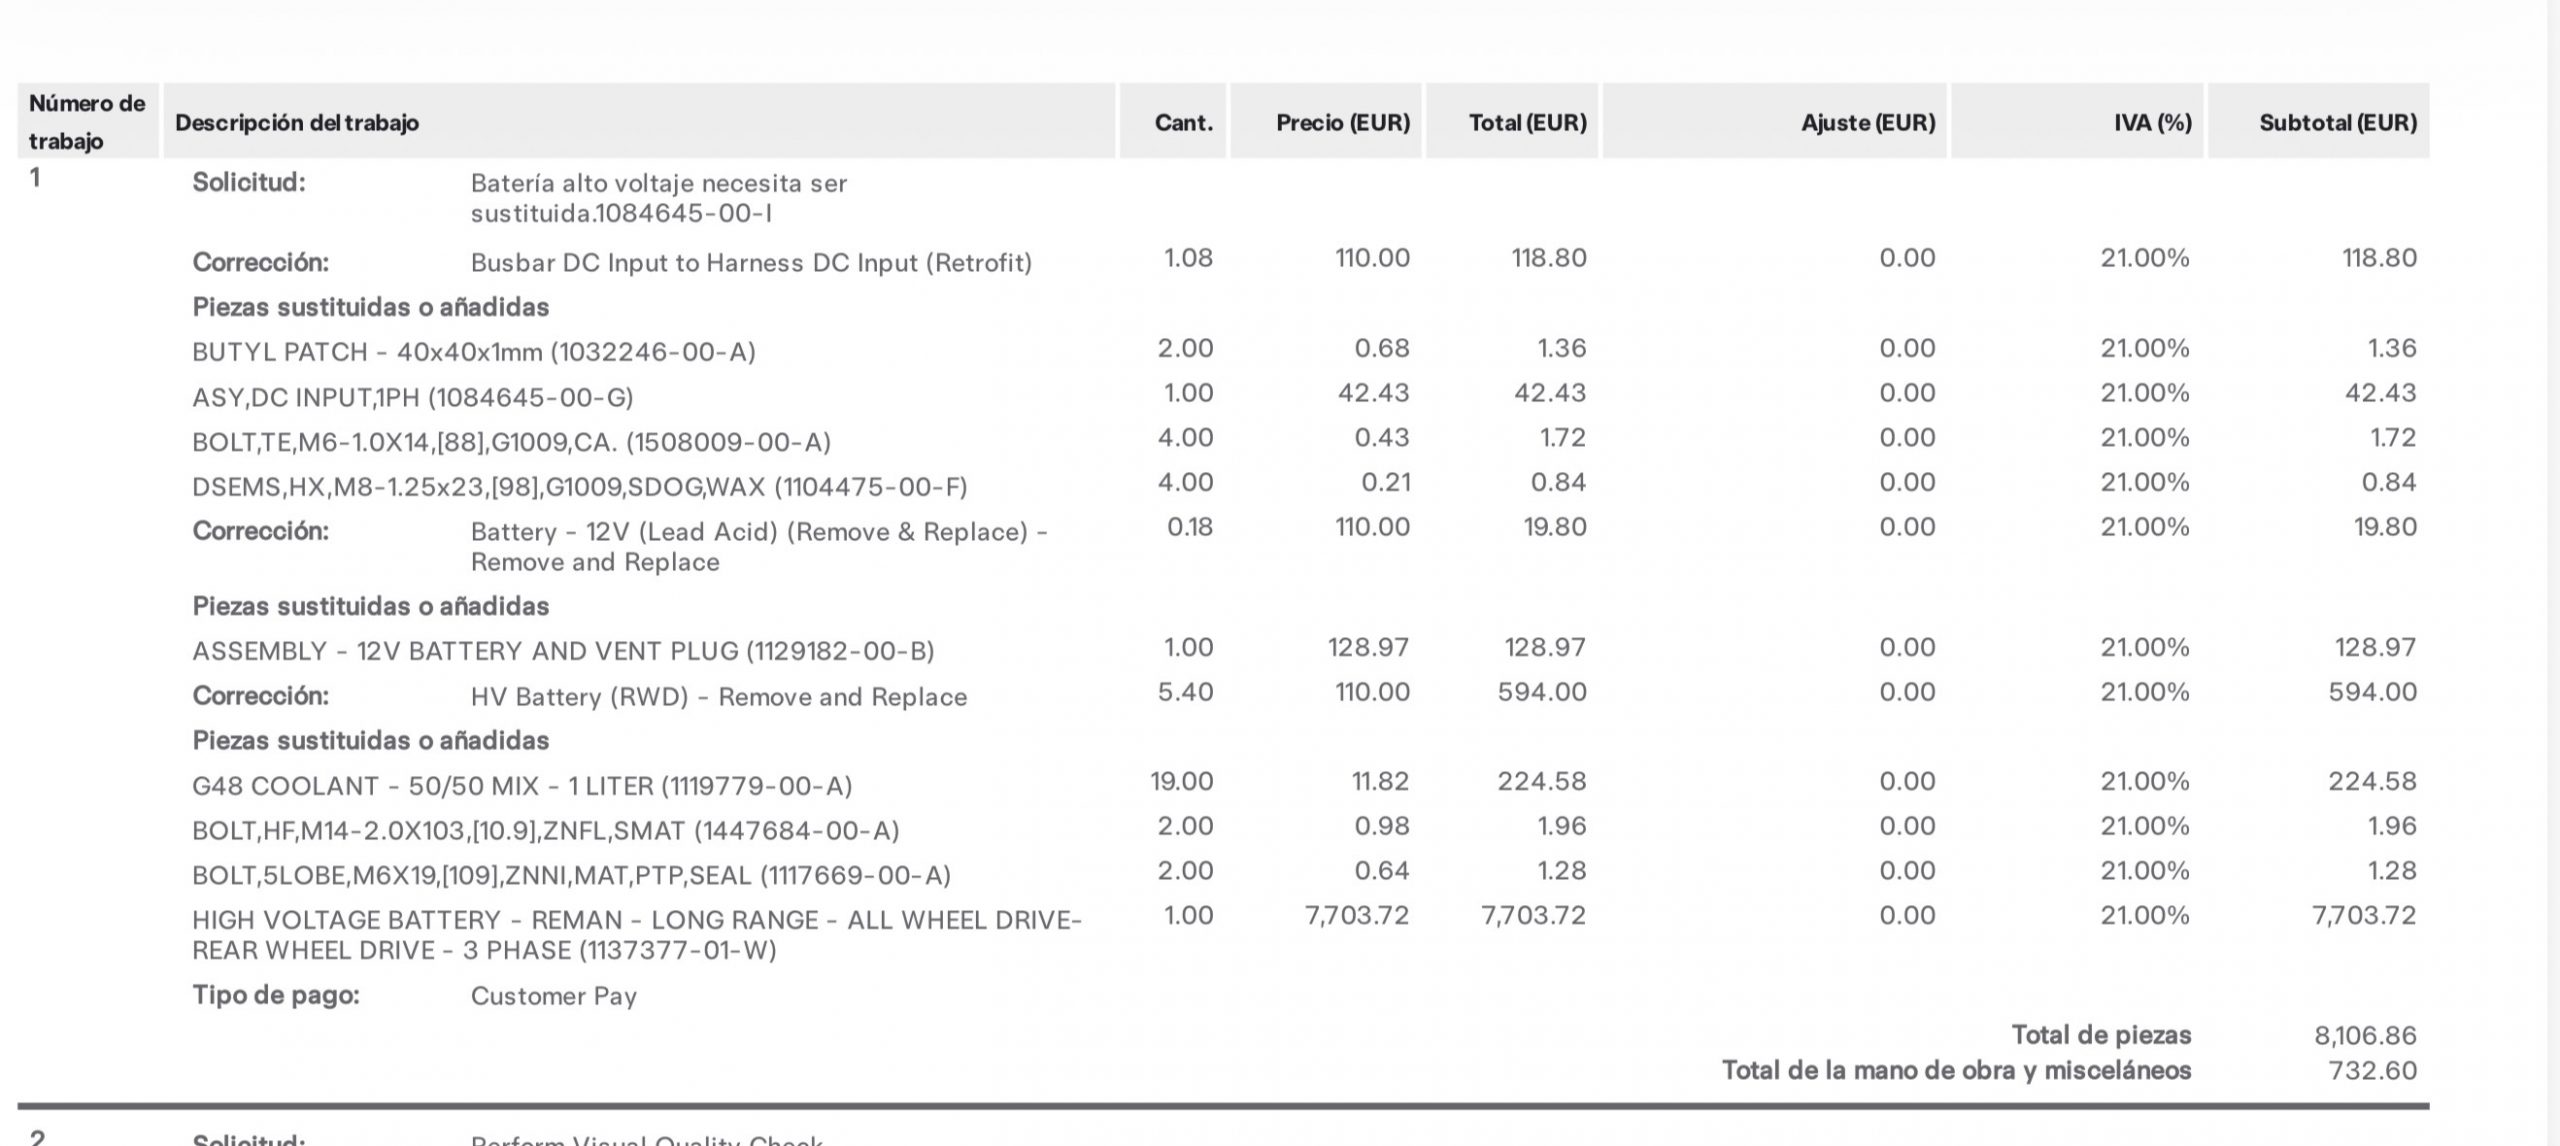
Task: Click 'Customer Pay' payment type text
Action: 553,996
